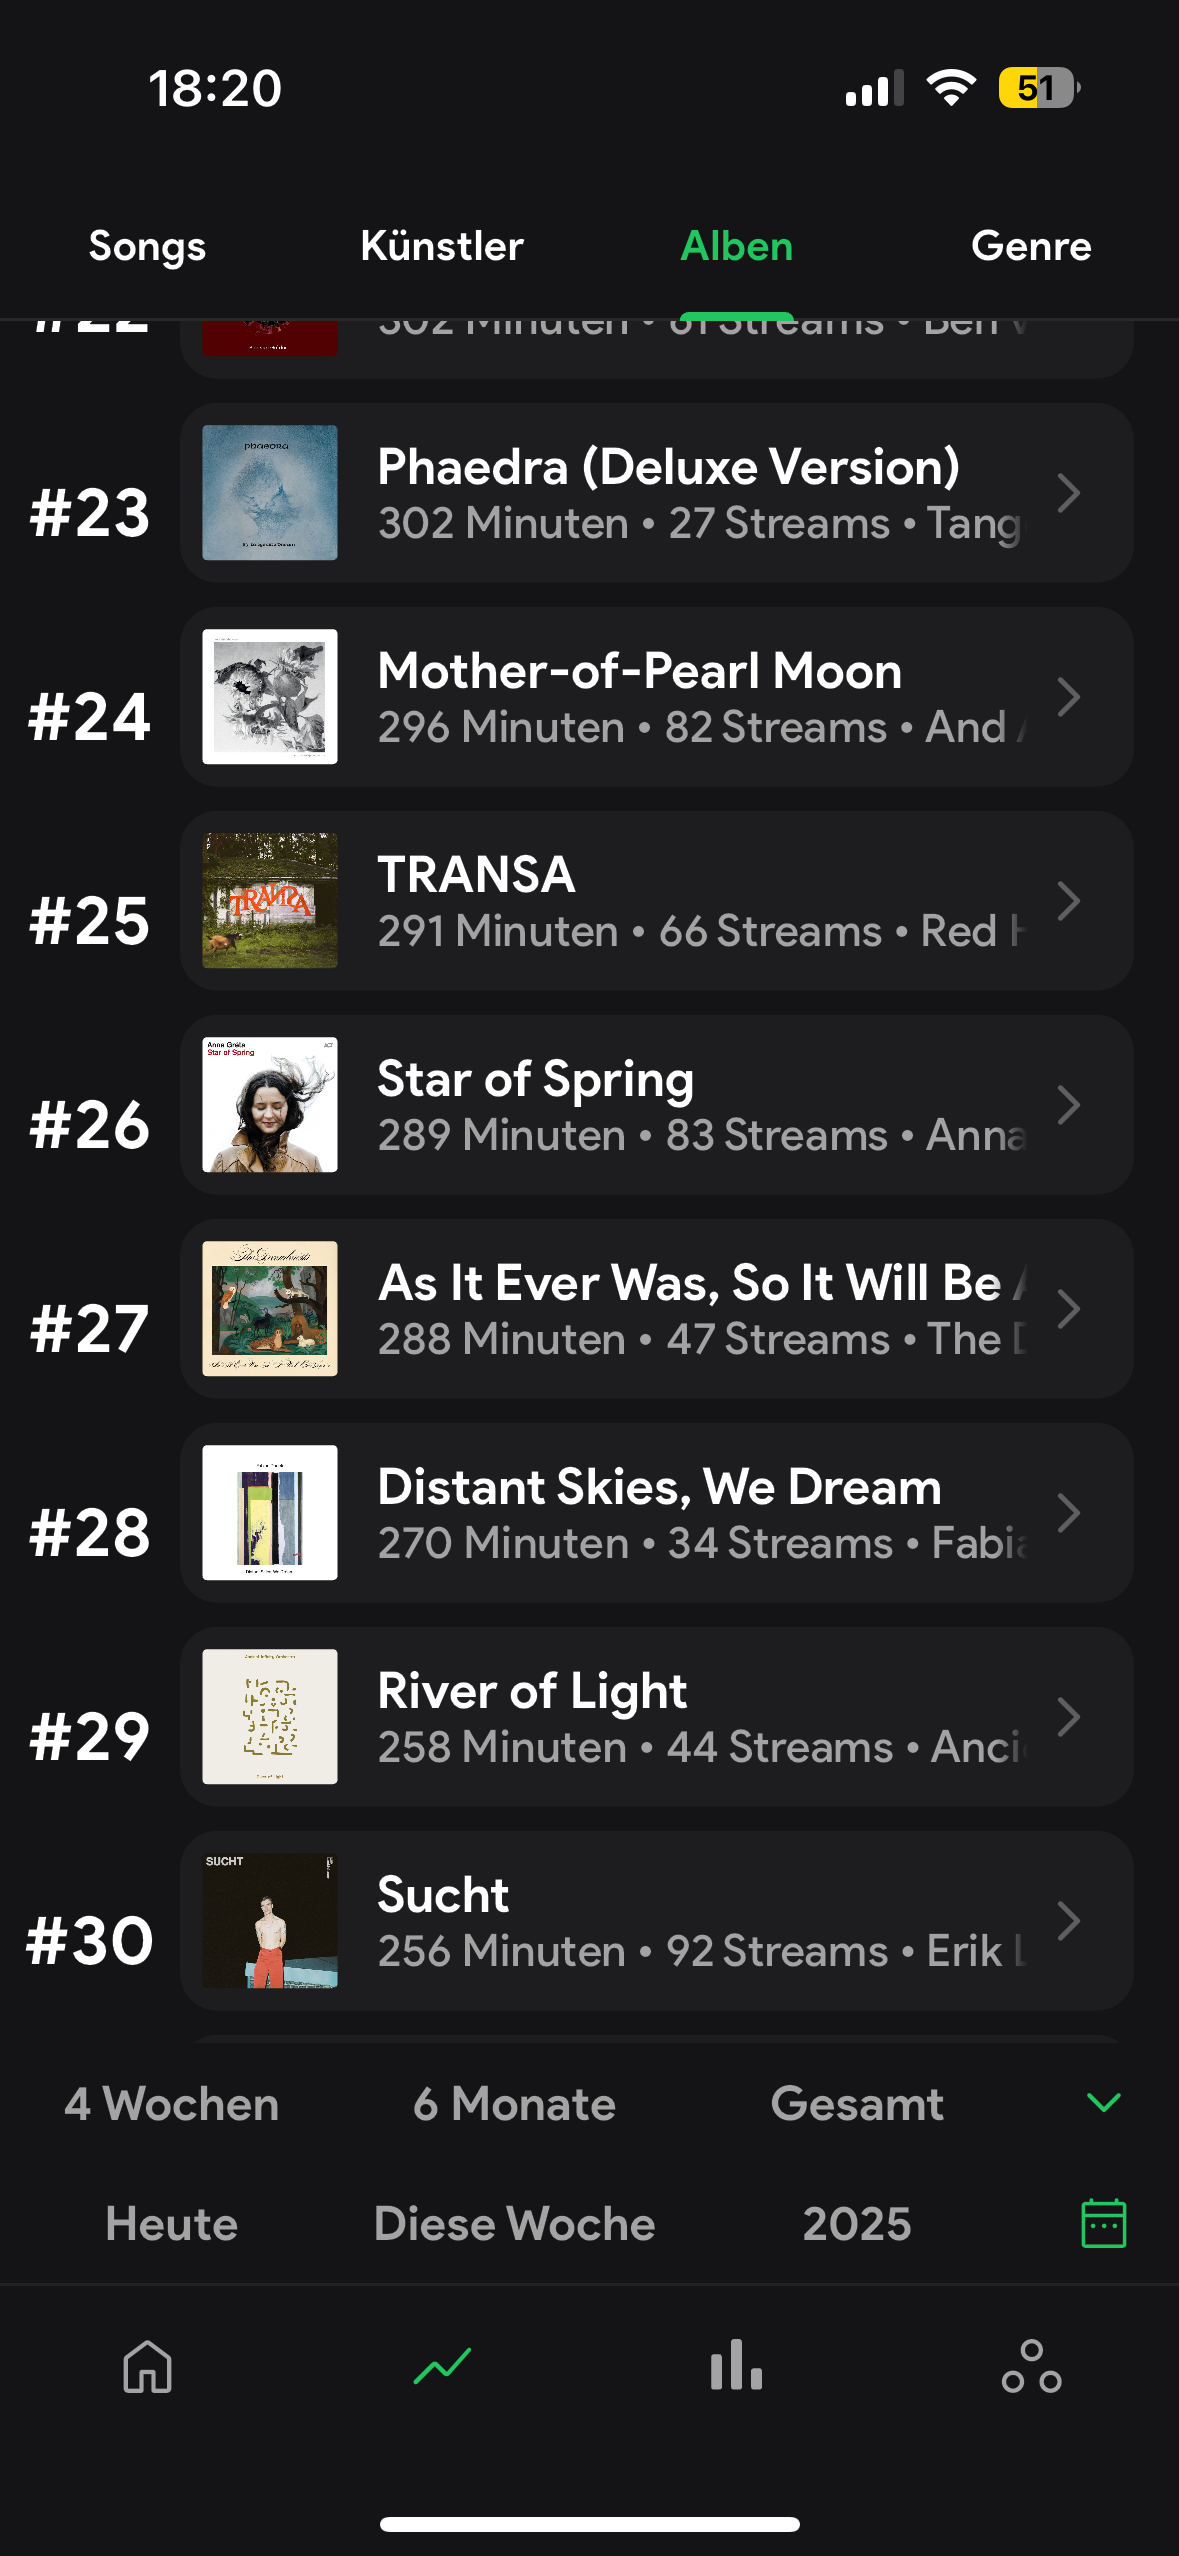Select the 4 Wochen time range
This screenshot has height=2556, width=1179.
(171, 2103)
